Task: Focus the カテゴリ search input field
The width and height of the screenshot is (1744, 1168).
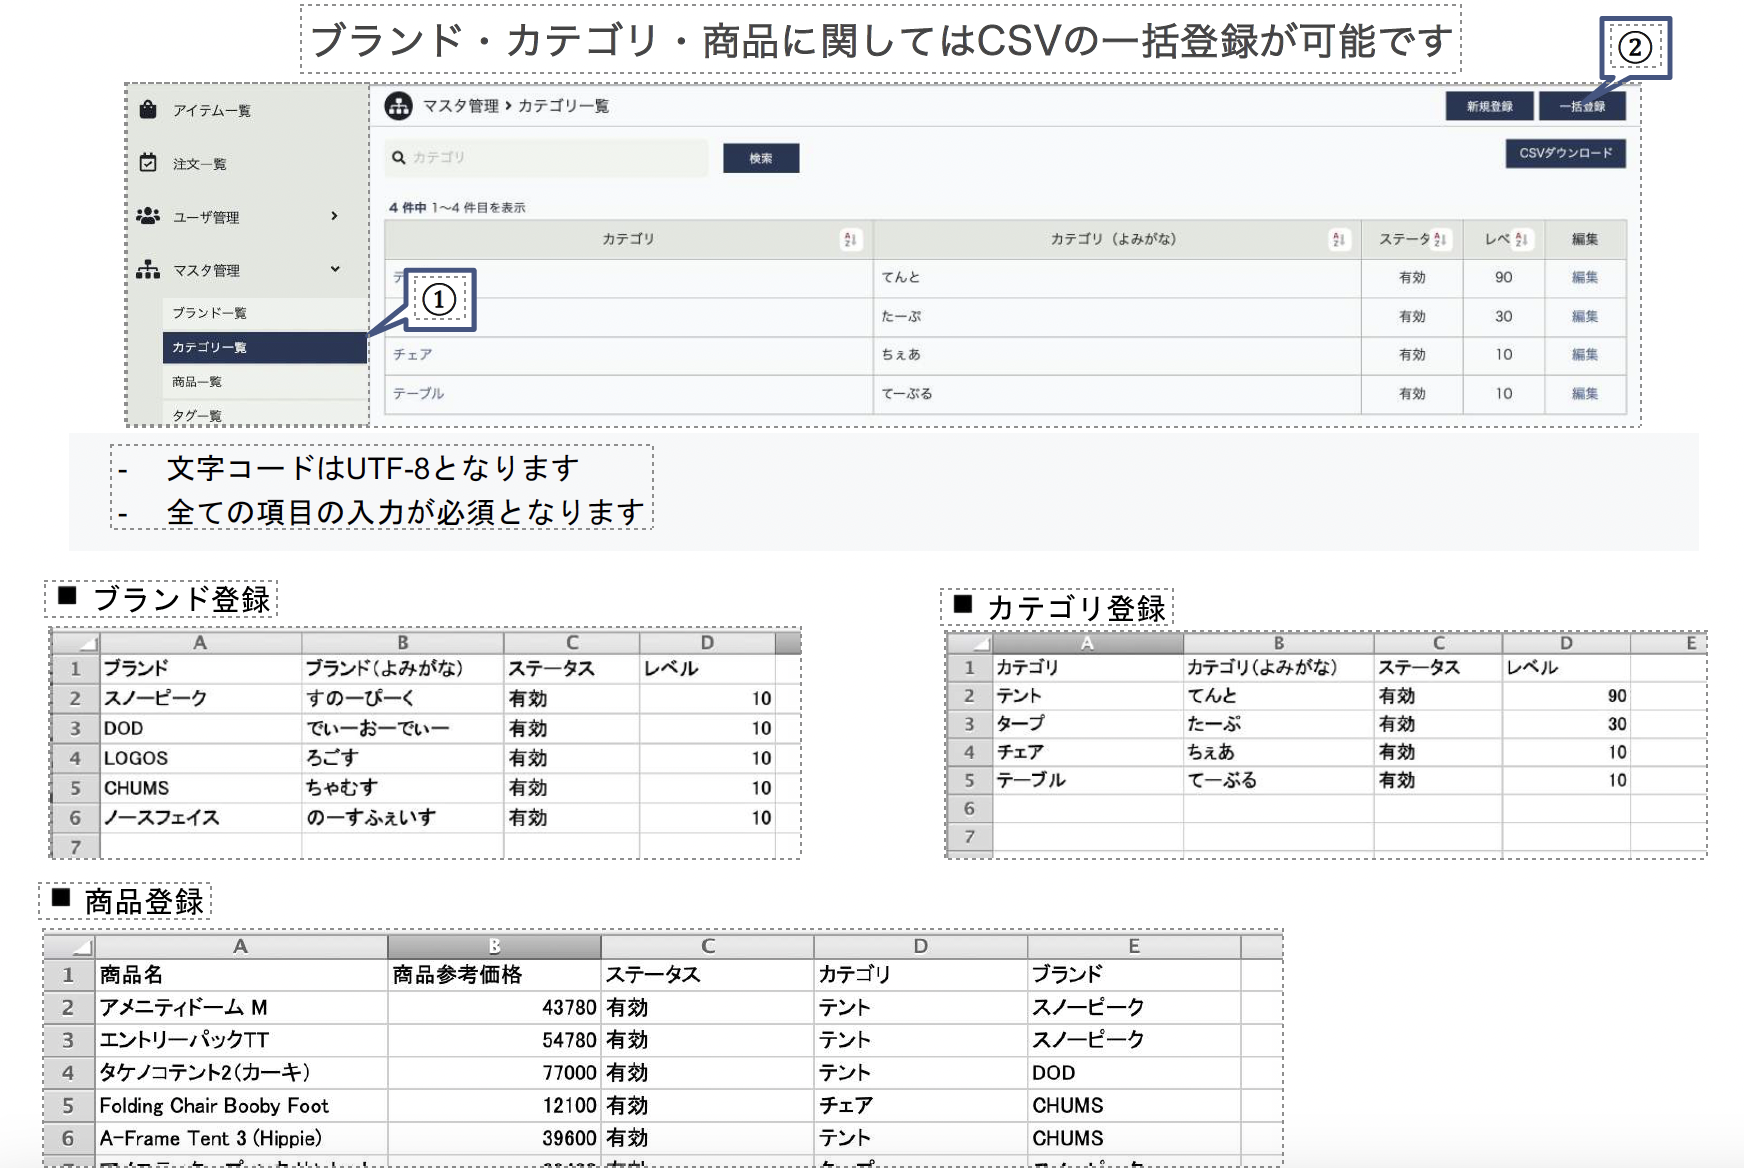Action: (555, 158)
